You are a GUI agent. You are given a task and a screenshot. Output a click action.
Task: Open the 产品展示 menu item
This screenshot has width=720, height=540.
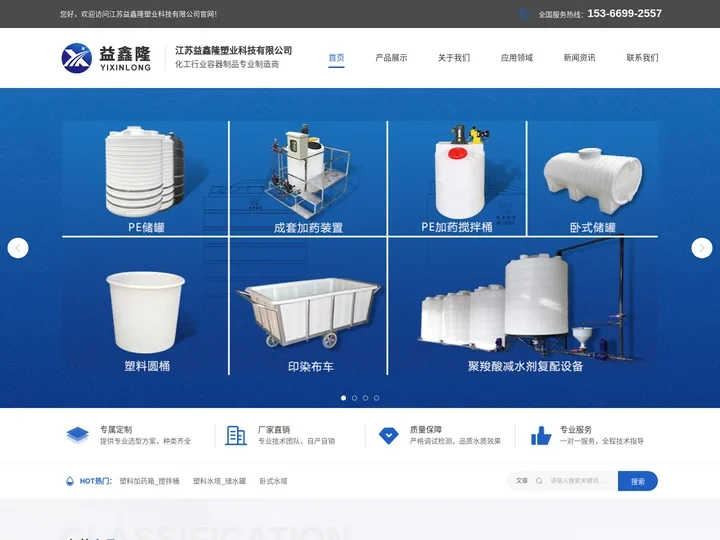[391, 58]
